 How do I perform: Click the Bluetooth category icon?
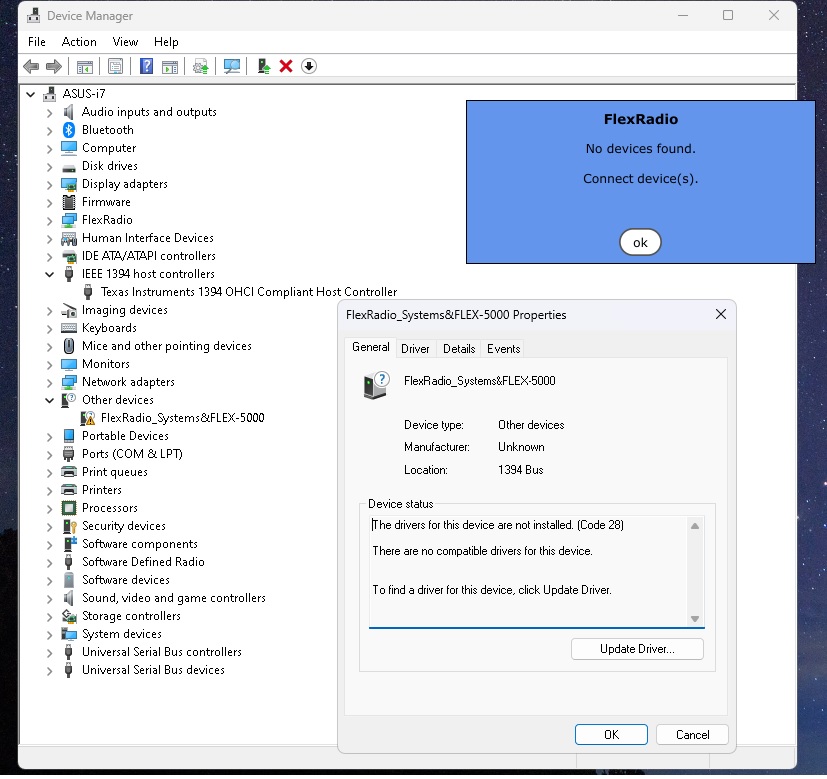point(69,130)
